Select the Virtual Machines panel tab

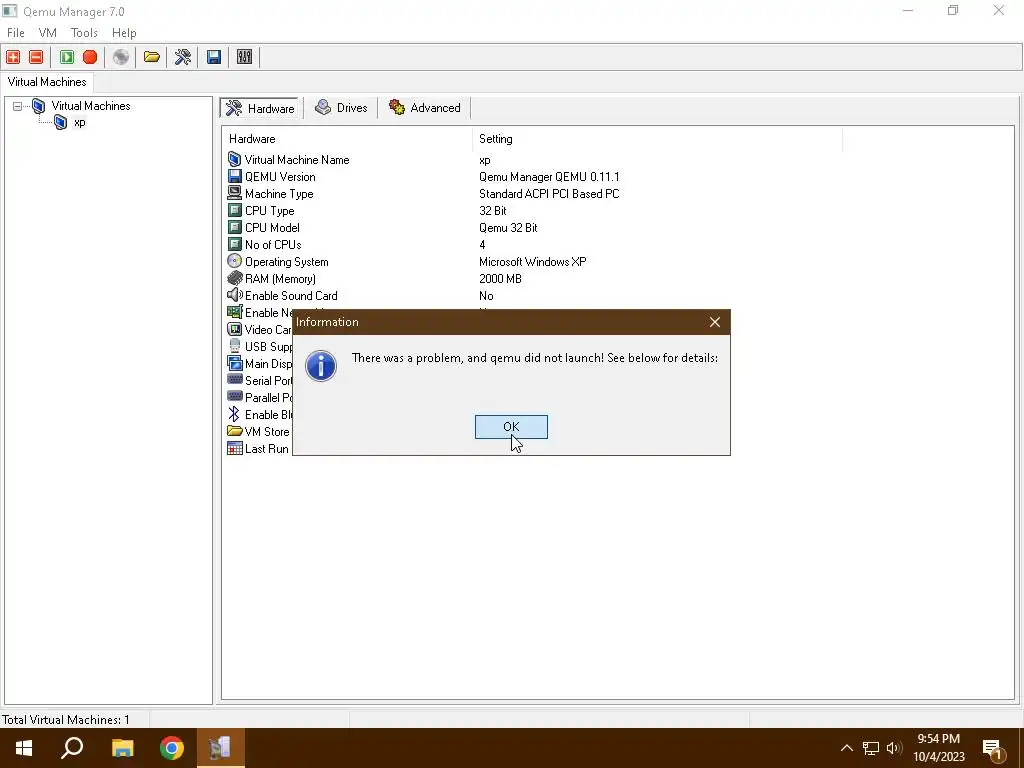(x=47, y=82)
